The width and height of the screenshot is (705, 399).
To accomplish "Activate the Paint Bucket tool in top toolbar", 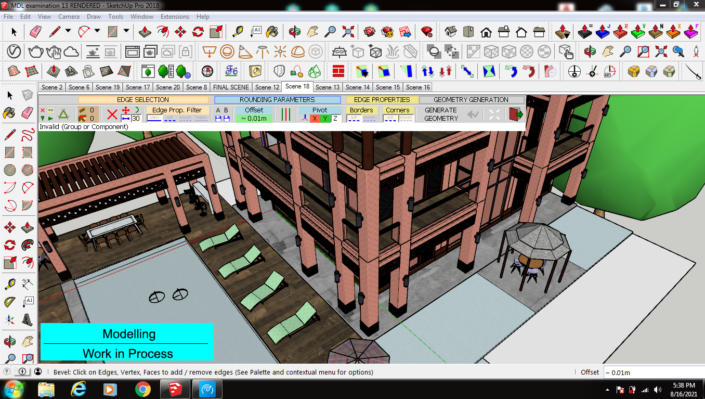I will coord(272,32).
